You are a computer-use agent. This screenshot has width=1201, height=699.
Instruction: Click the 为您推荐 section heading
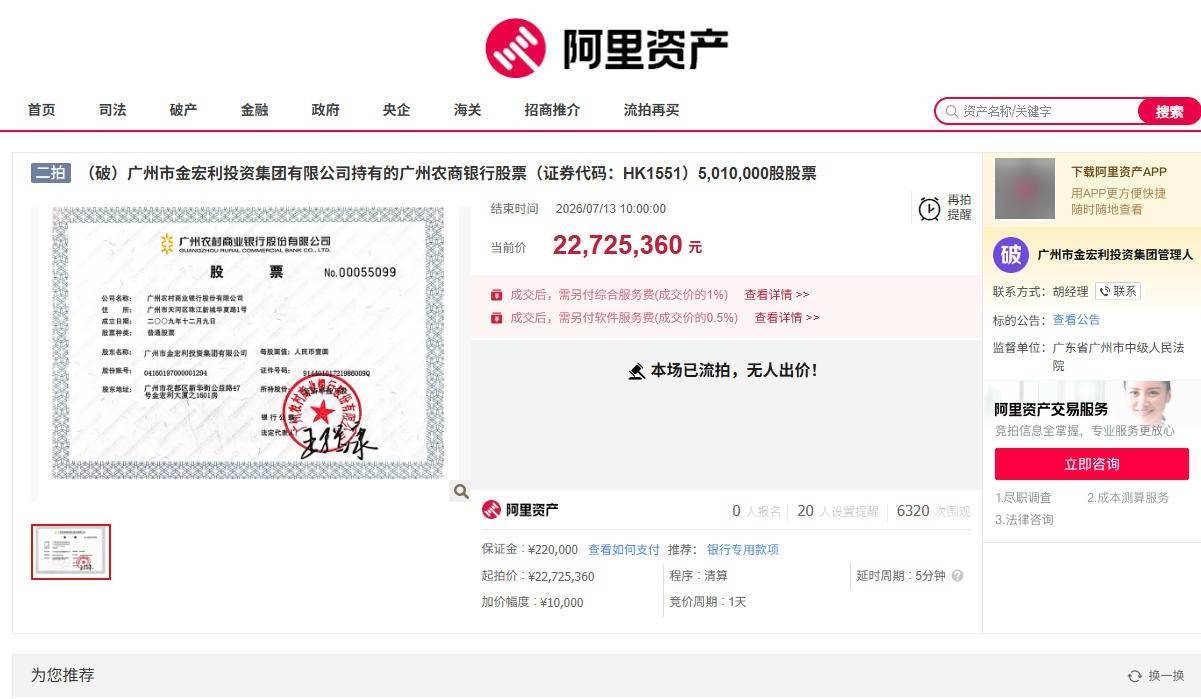click(x=62, y=676)
